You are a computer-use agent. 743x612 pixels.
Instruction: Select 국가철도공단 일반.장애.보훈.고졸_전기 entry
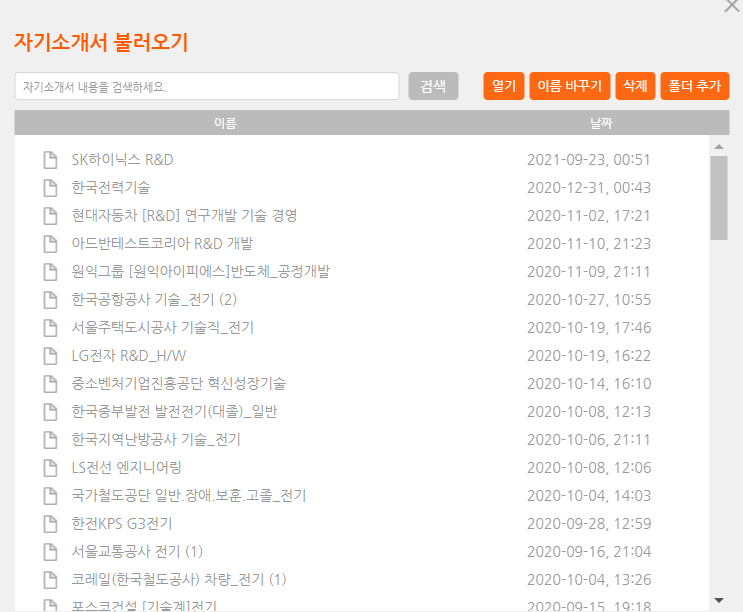[x=189, y=495]
